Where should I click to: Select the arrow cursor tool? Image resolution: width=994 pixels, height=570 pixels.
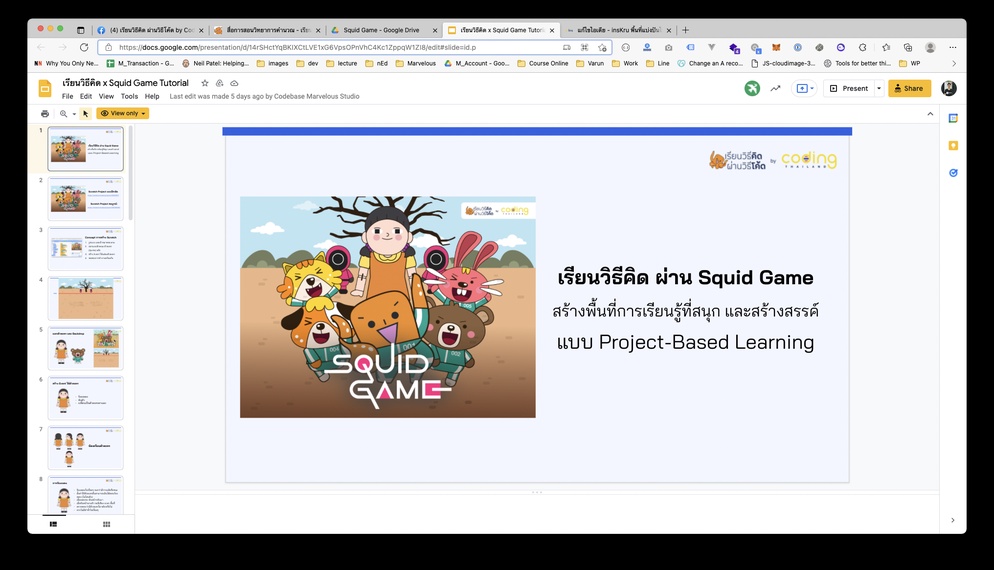(86, 113)
